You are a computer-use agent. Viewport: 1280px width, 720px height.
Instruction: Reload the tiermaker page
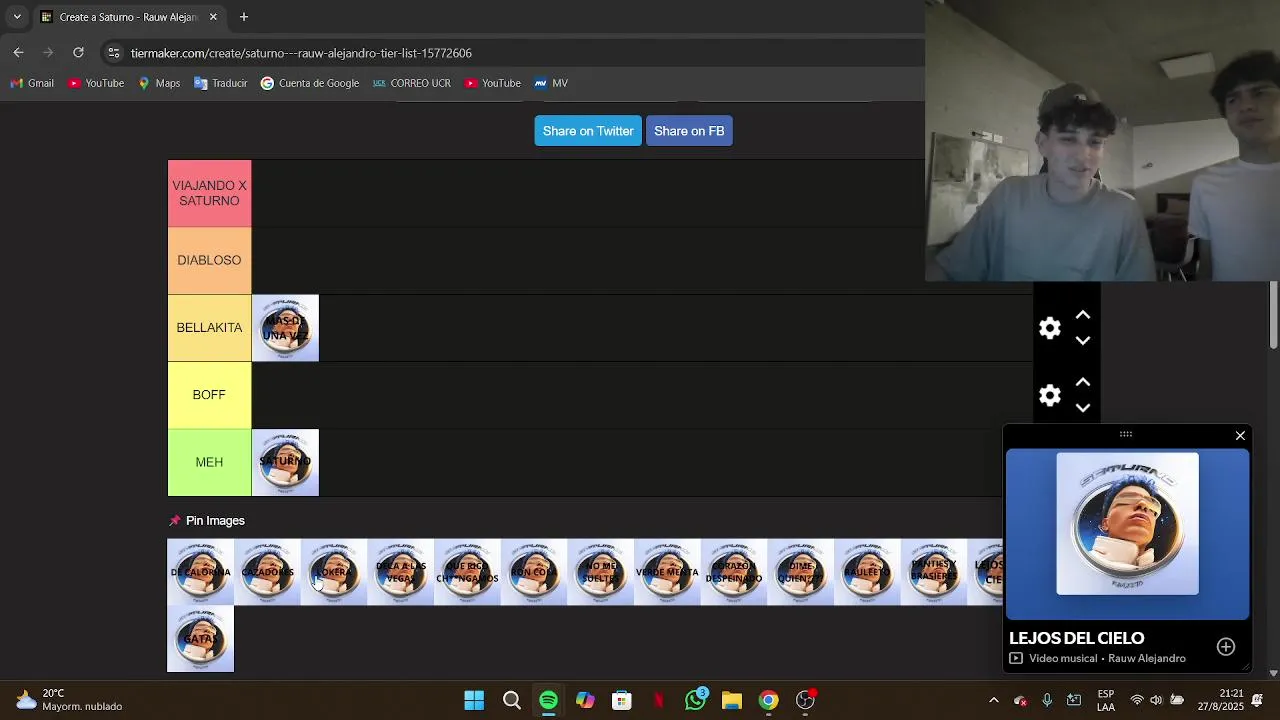(78, 52)
